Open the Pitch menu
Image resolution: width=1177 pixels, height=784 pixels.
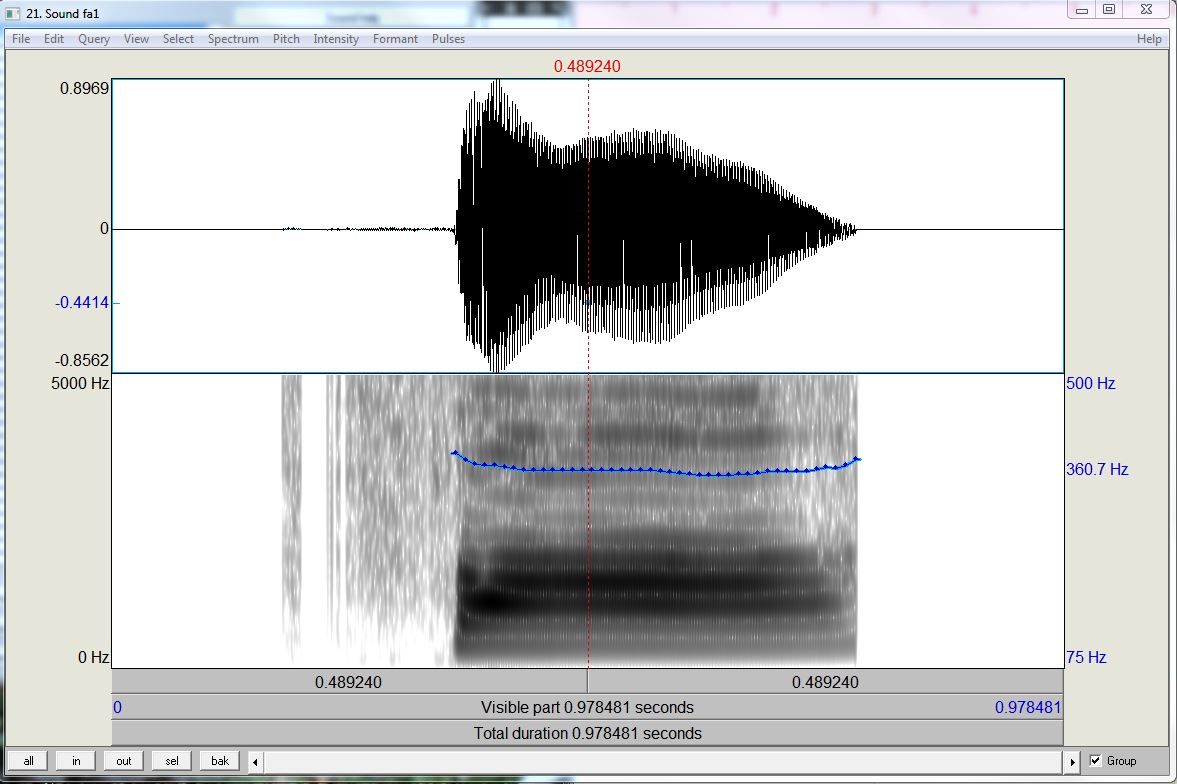tap(286, 39)
